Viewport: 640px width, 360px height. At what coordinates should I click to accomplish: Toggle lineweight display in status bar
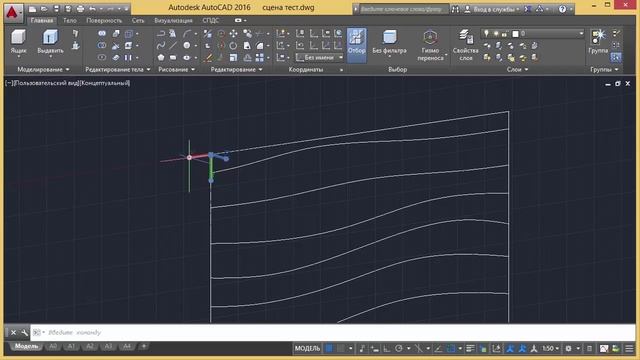470,349
